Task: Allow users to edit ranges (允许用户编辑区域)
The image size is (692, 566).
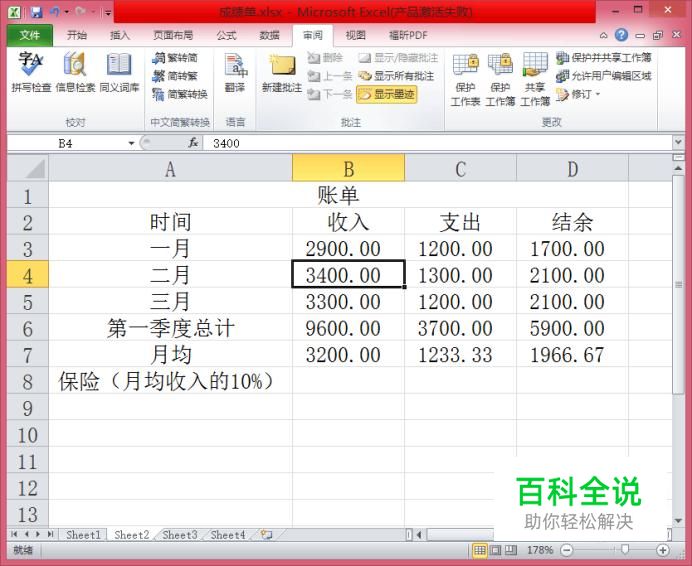Action: coord(604,76)
